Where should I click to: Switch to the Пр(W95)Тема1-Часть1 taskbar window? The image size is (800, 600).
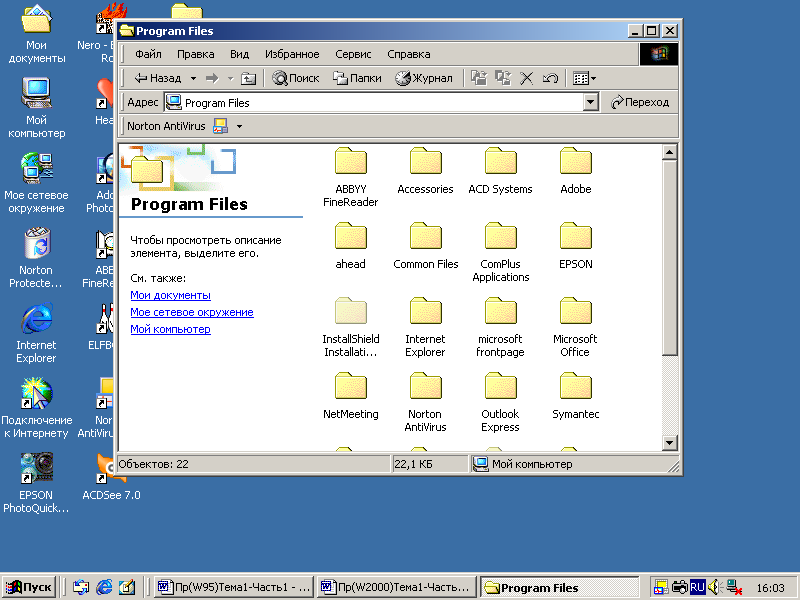point(234,587)
